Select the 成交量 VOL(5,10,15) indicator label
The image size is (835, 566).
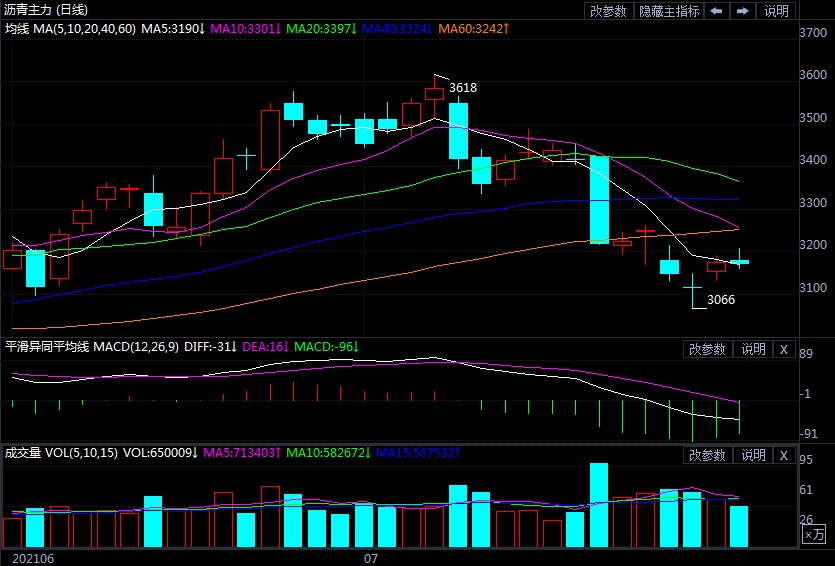click(61, 454)
